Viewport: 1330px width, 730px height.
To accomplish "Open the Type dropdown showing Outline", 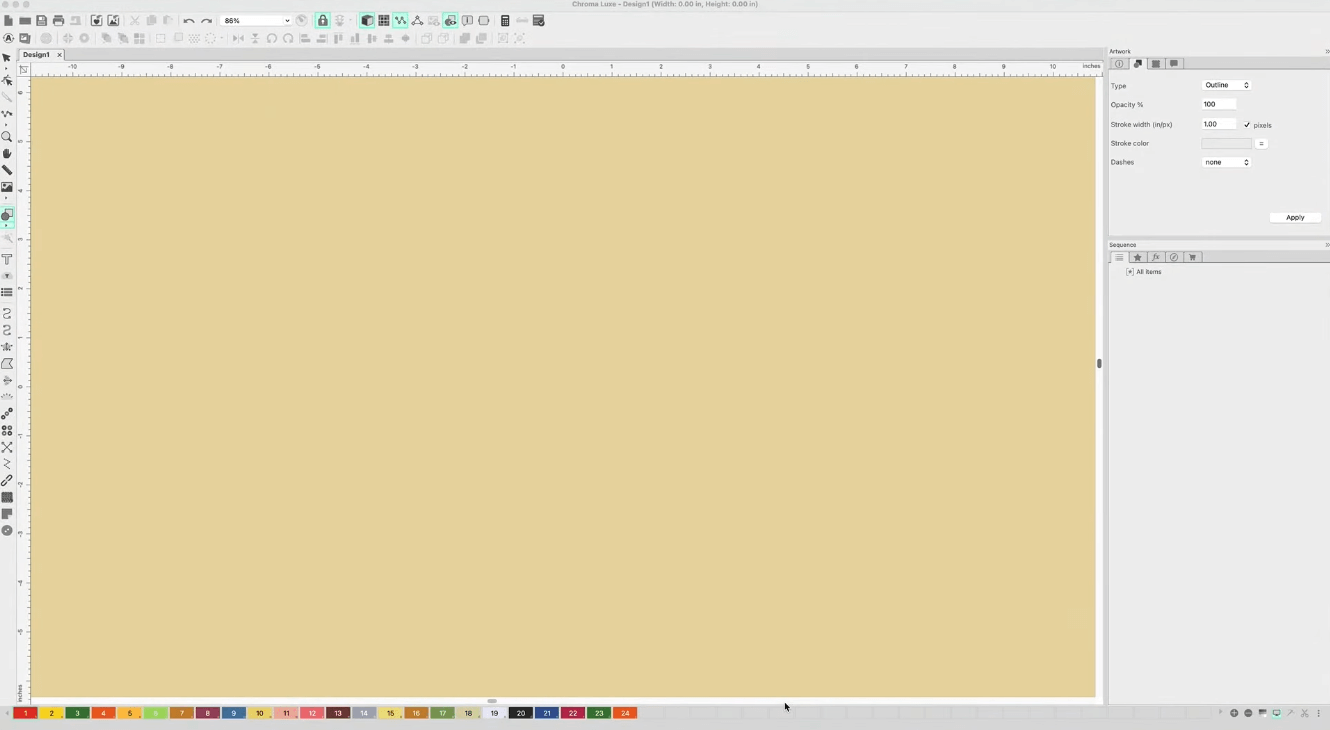I will tap(1226, 85).
